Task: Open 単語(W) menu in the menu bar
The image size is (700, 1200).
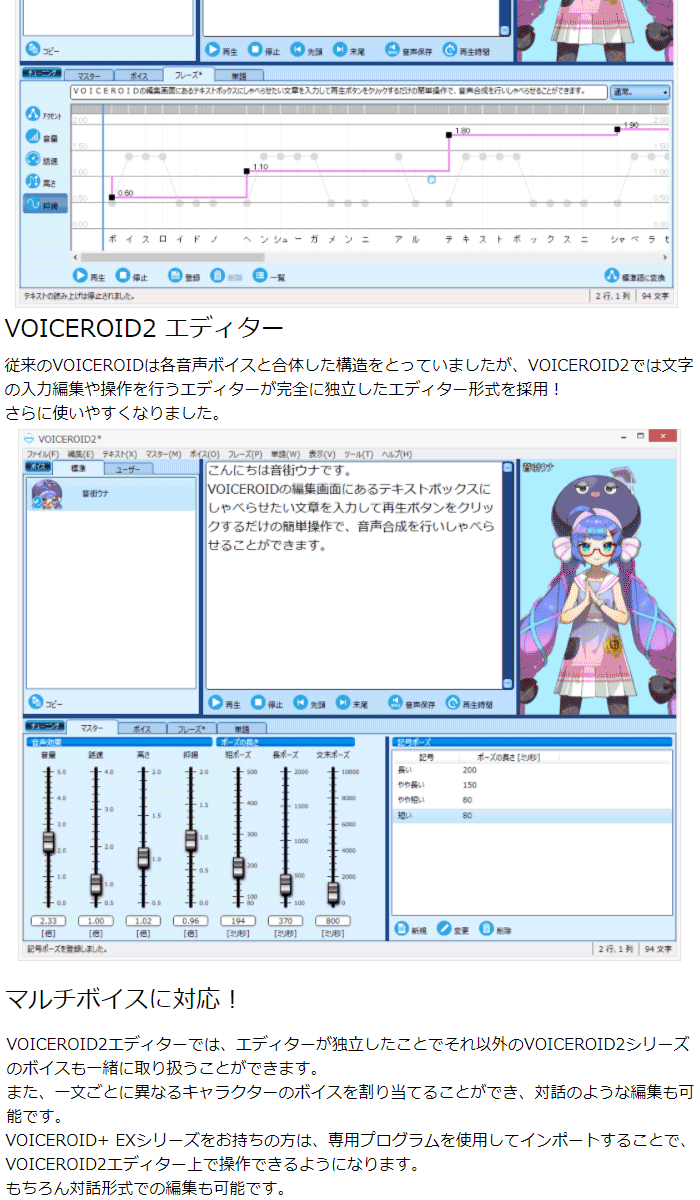Action: [285, 454]
